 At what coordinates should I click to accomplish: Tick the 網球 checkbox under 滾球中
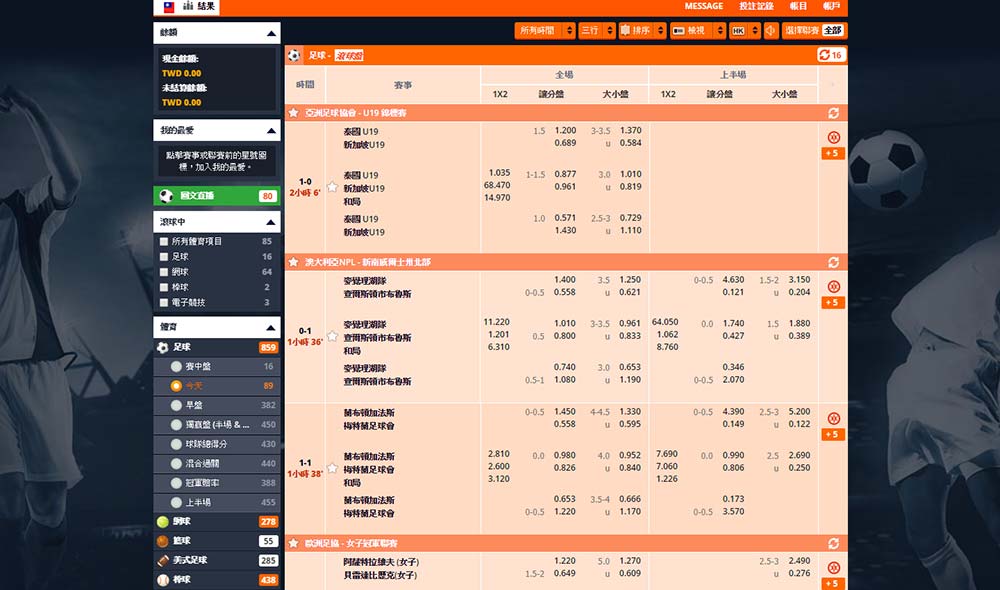coord(164,271)
